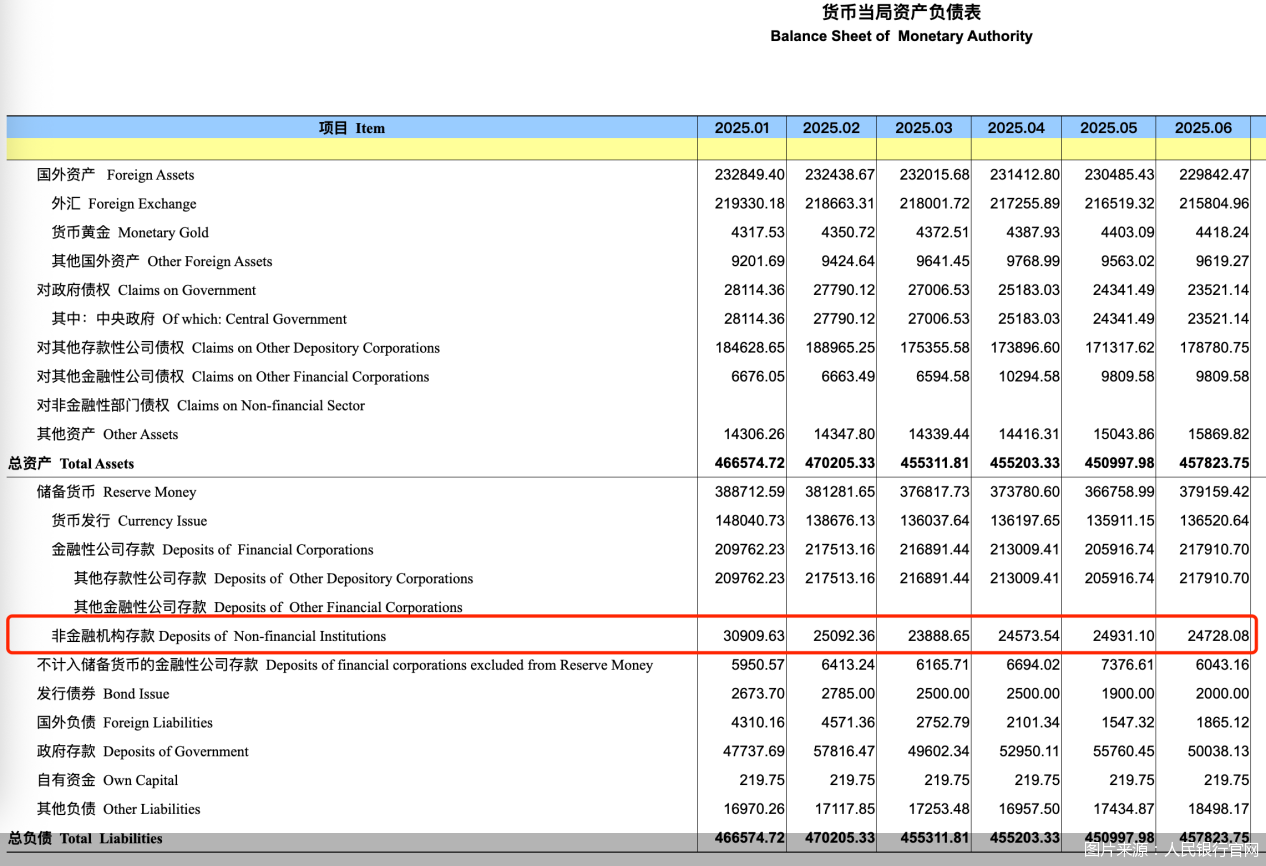The width and height of the screenshot is (1266, 866).
Task: Click the 2025.03 column header
Action: point(923,128)
